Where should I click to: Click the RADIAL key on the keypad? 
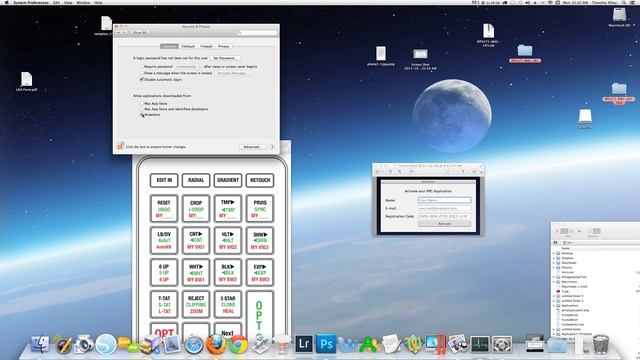(196, 180)
